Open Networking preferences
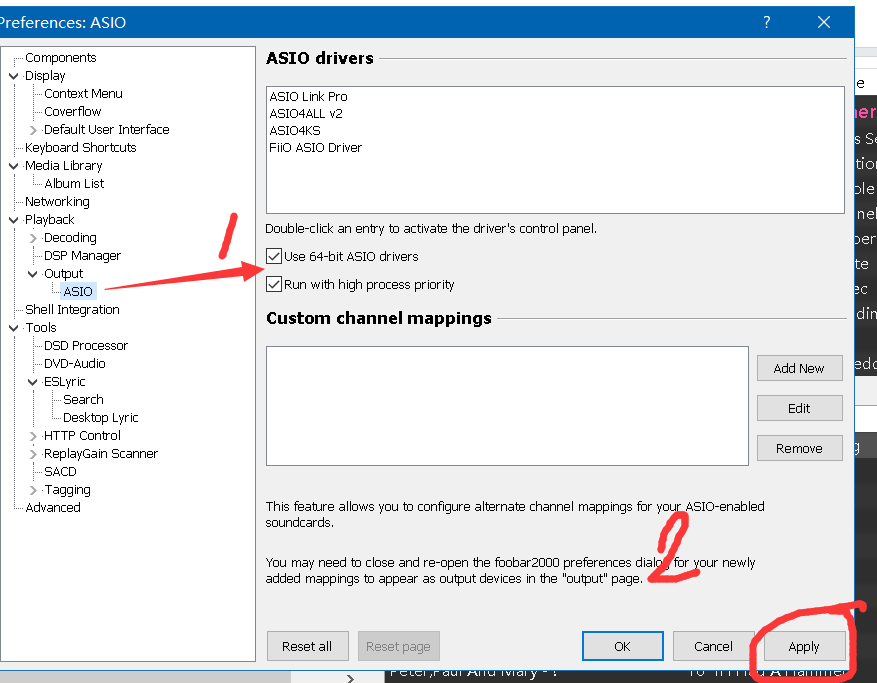877x683 pixels. point(57,201)
